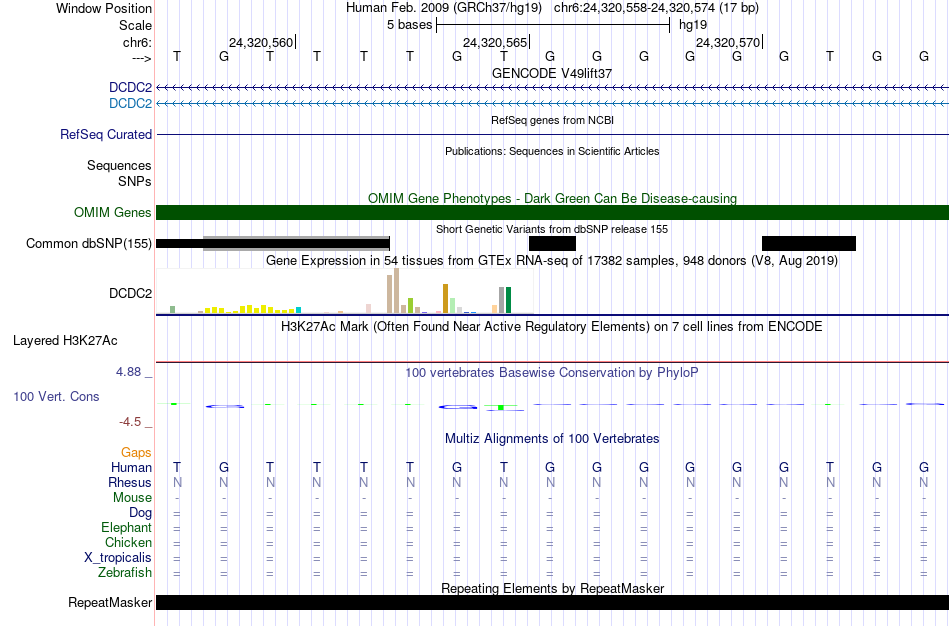Click the dark blue DCDC2 intron arrow line
Screen dimensions: 950x626
[552, 88]
